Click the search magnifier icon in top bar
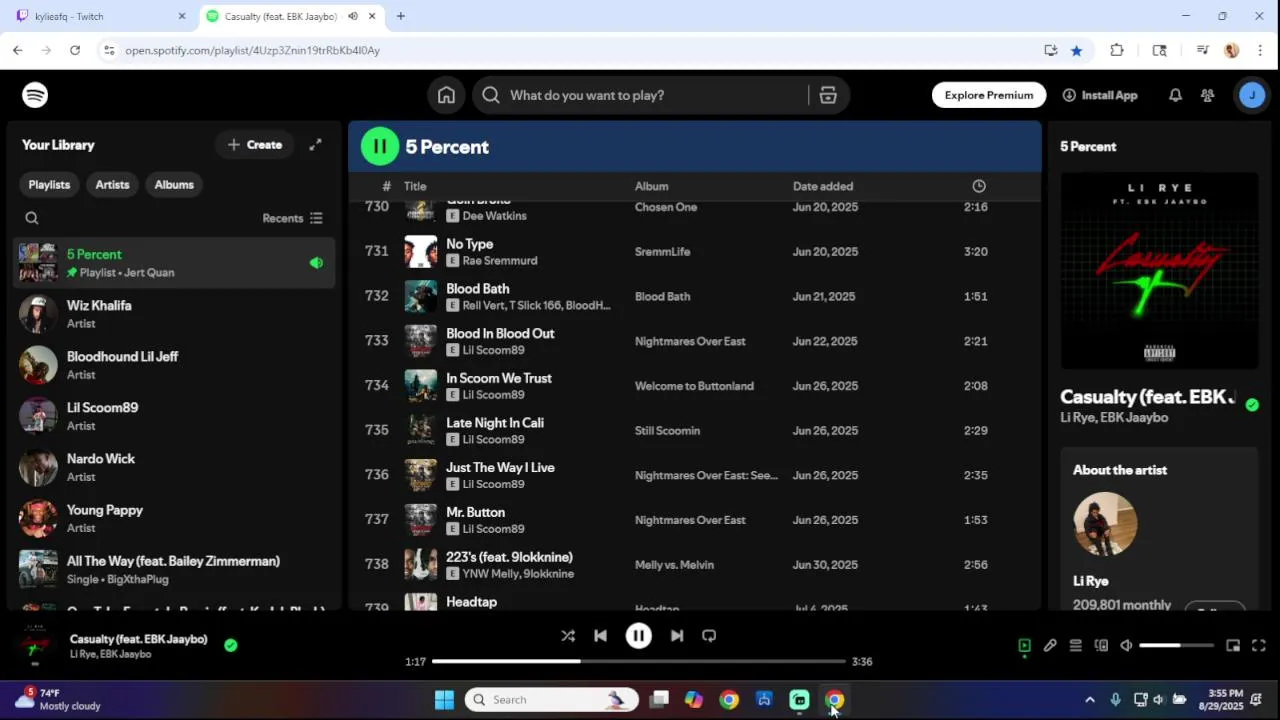This screenshot has width=1280, height=720. pyautogui.click(x=490, y=95)
